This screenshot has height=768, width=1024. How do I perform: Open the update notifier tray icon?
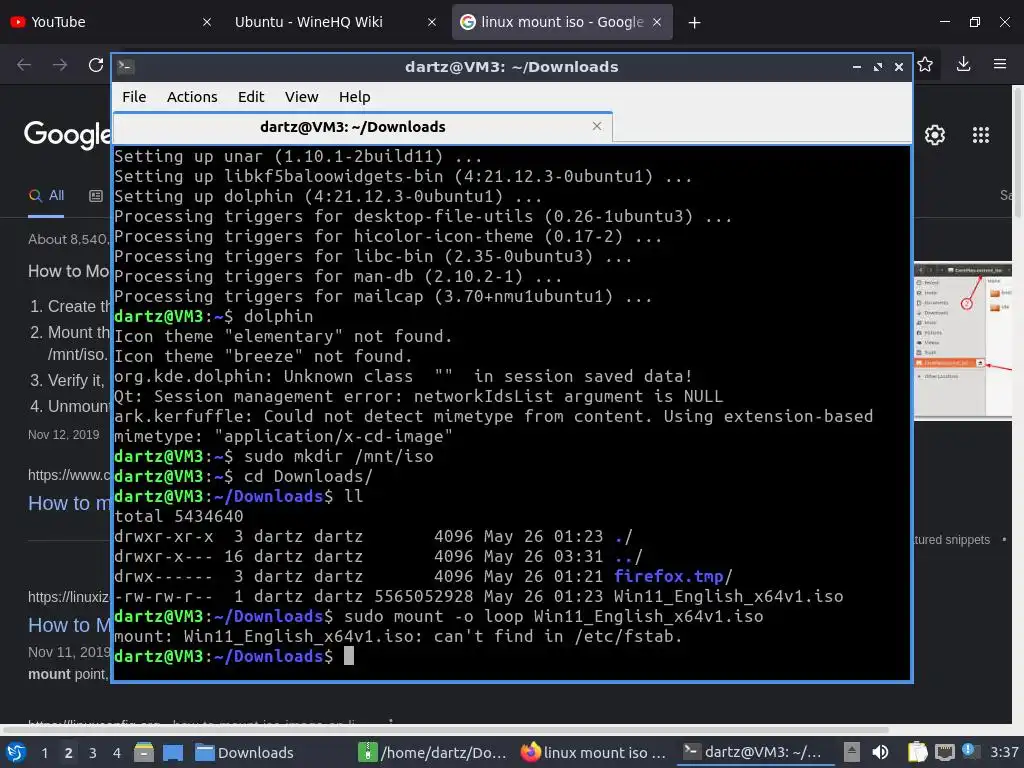tap(970, 752)
